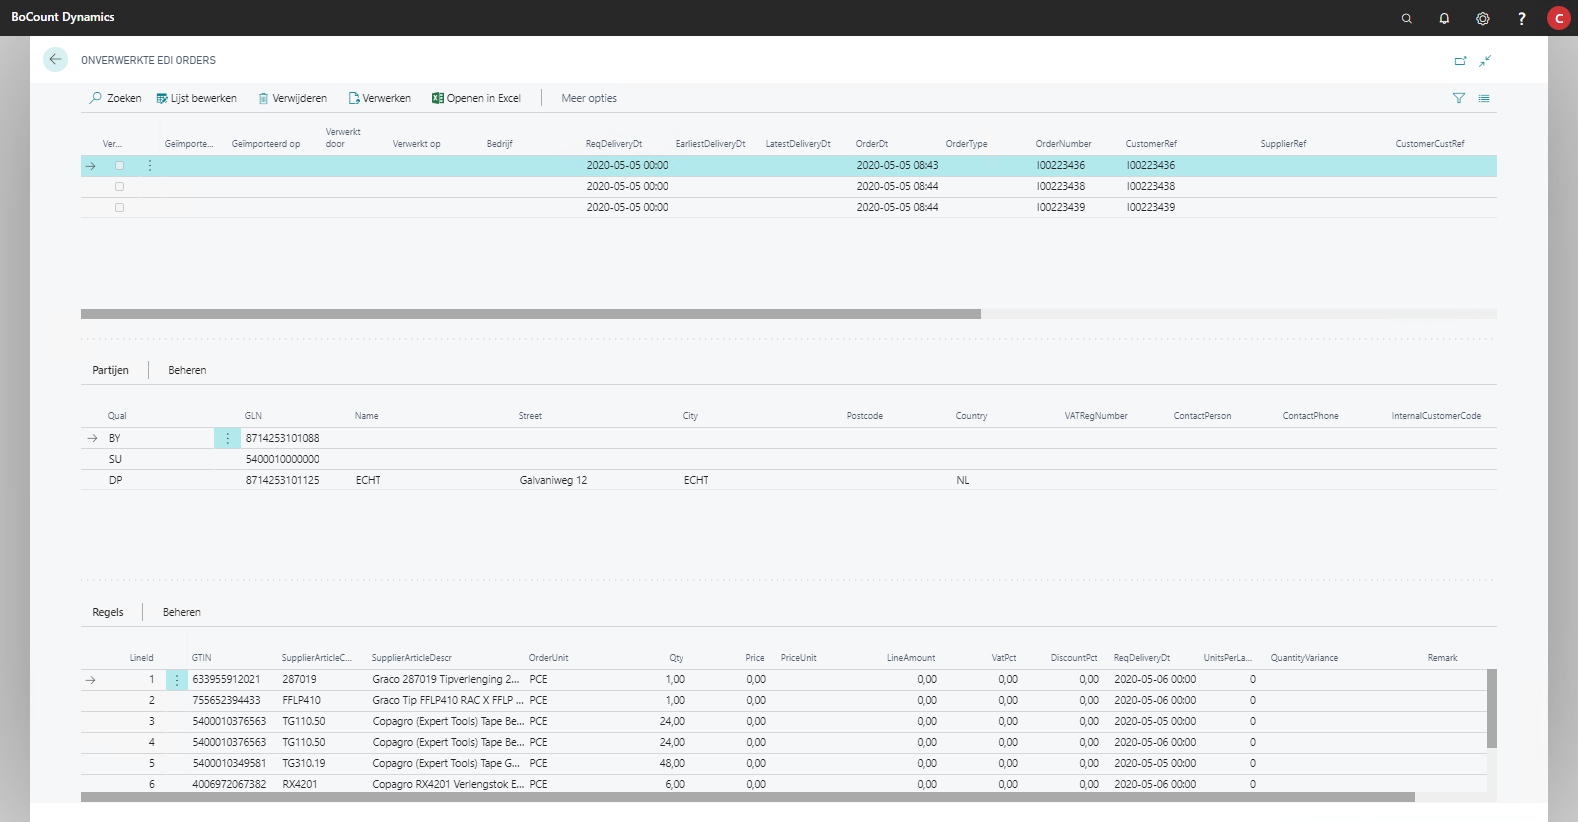1578x822 pixels.
Task: Open Beheren menu in Regels section
Action: point(181,612)
